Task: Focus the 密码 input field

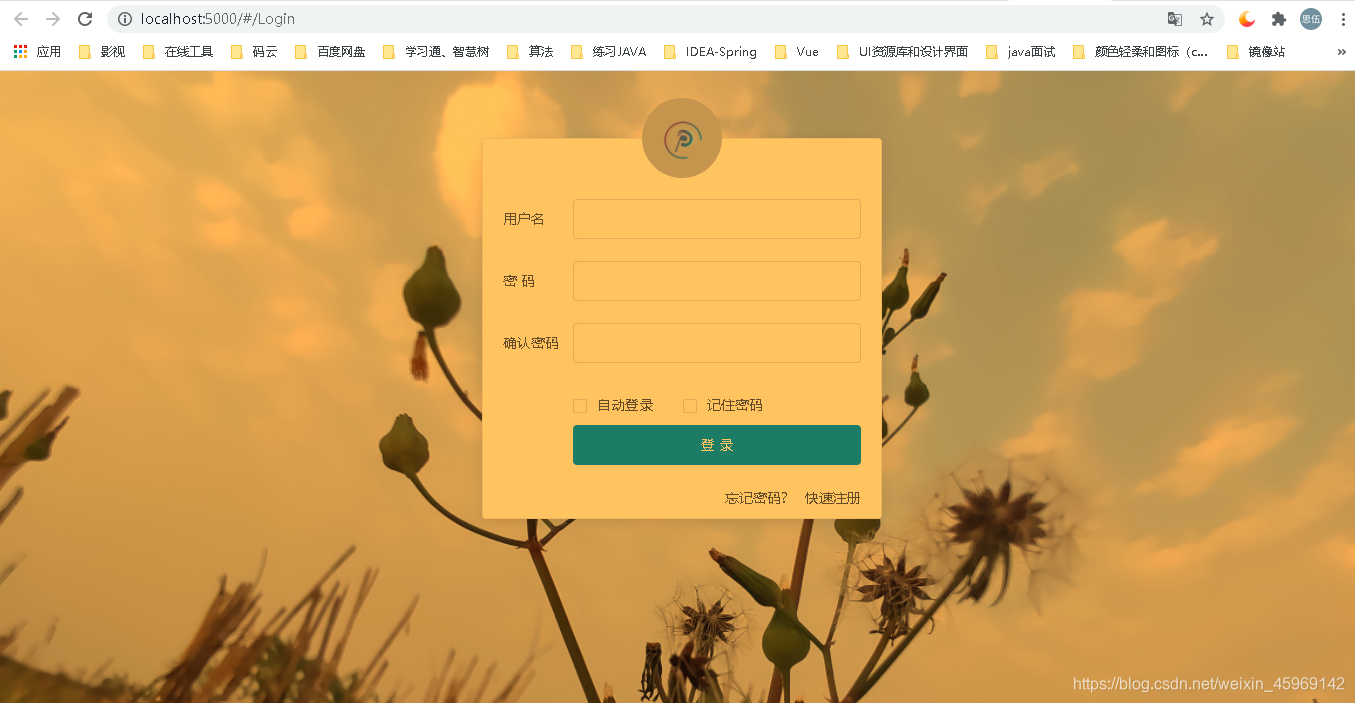Action: pyautogui.click(x=717, y=281)
